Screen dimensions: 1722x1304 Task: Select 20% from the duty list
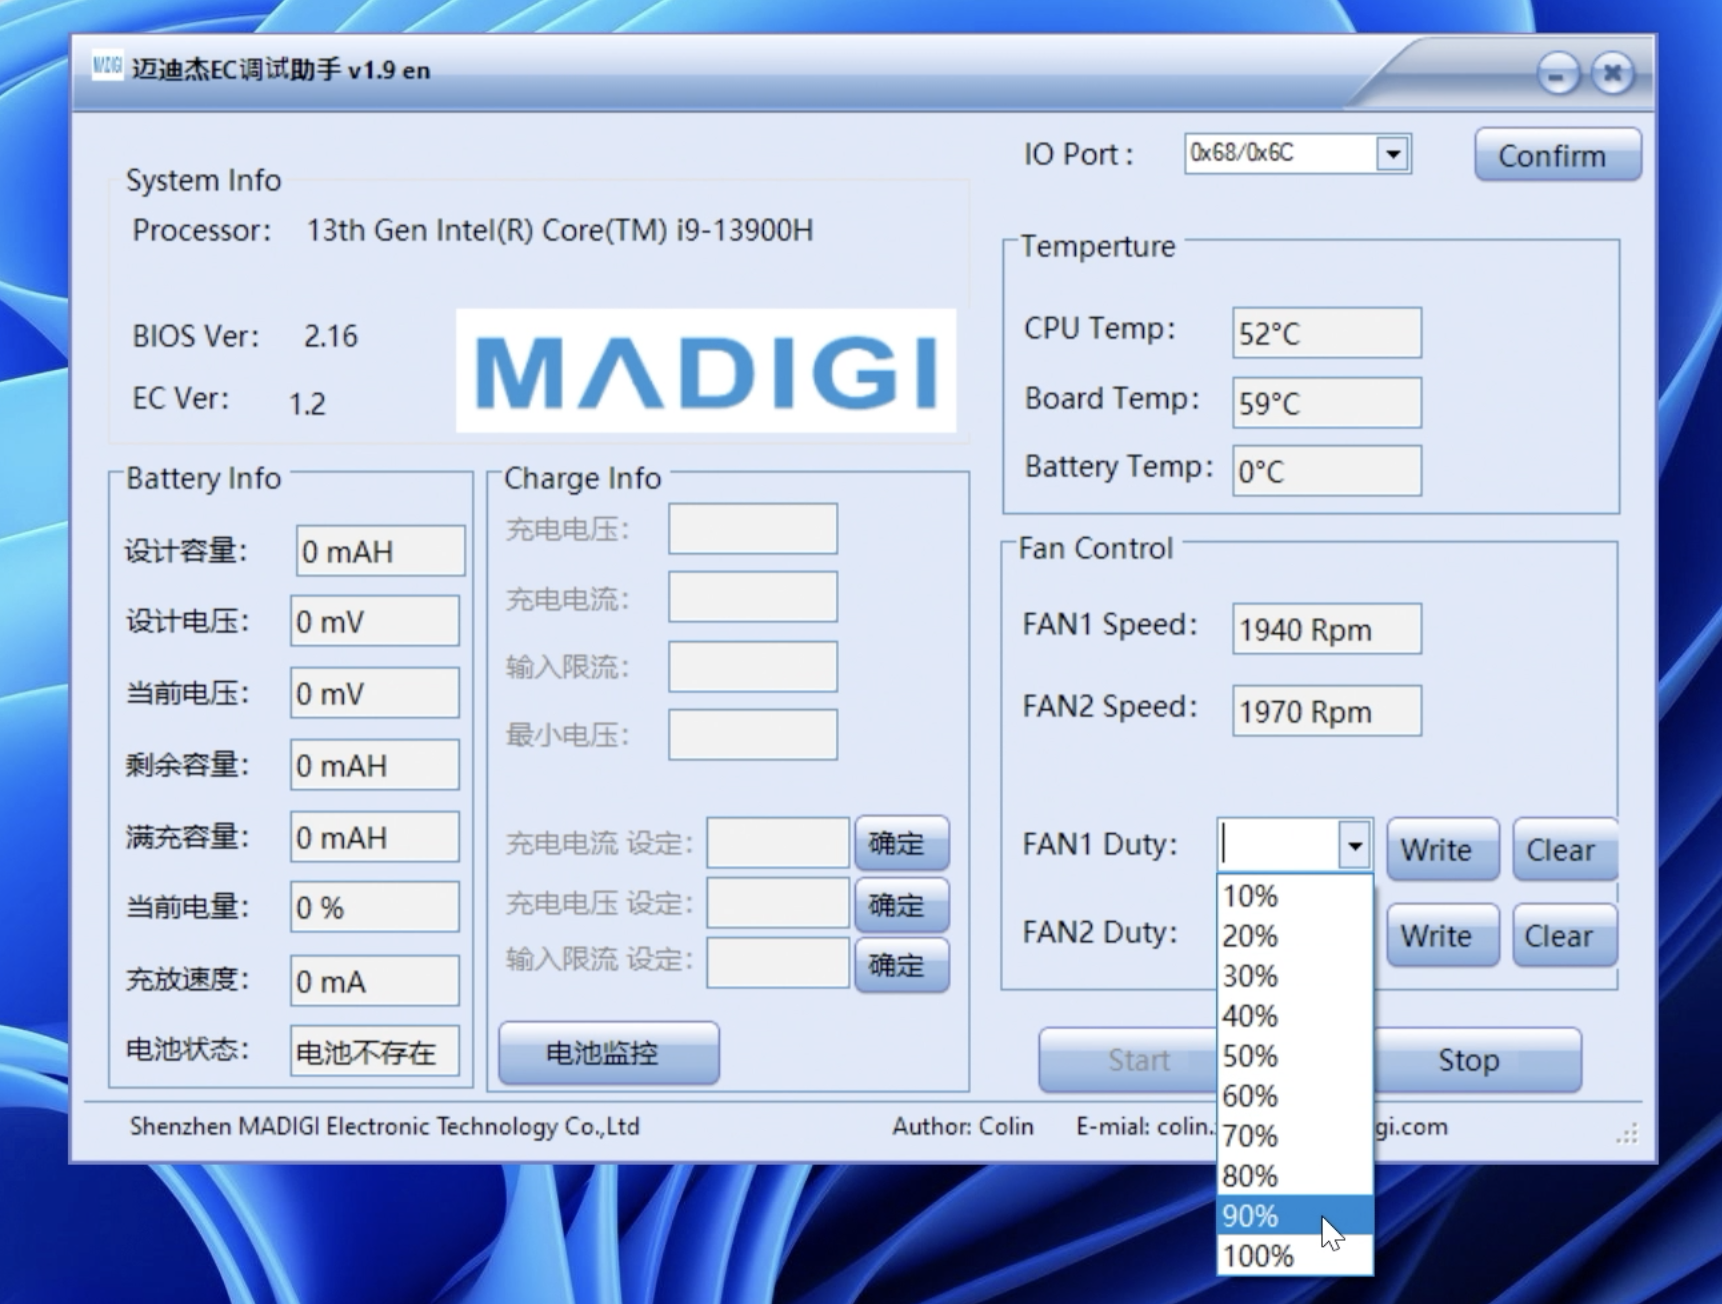(x=1294, y=936)
